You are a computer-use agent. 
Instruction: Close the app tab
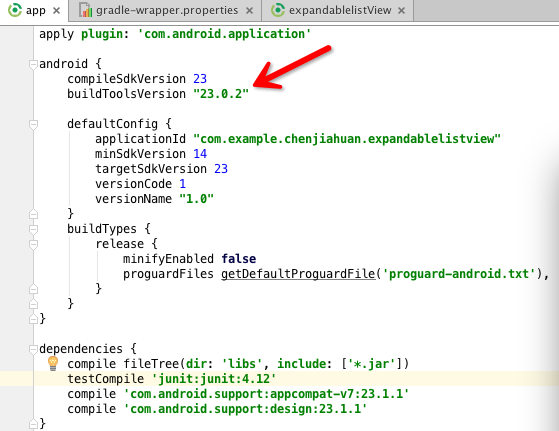[56, 11]
